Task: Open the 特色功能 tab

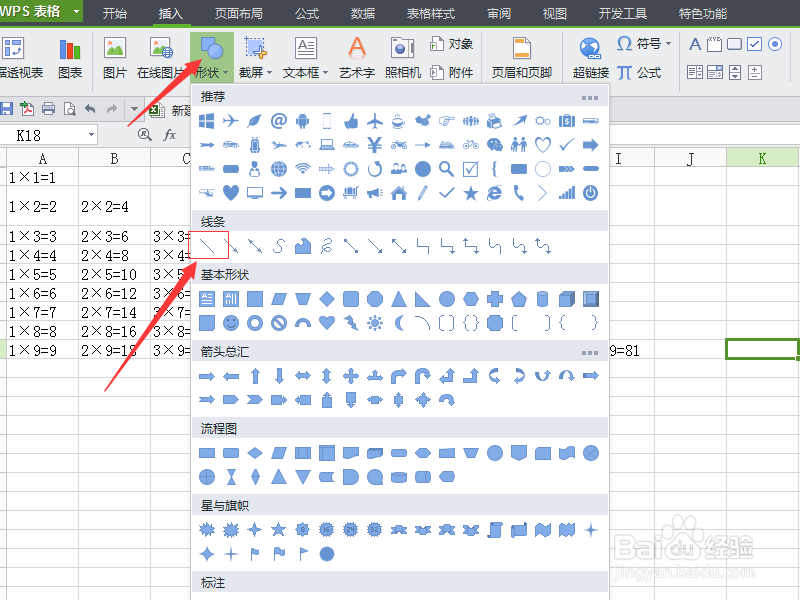Action: point(703,13)
